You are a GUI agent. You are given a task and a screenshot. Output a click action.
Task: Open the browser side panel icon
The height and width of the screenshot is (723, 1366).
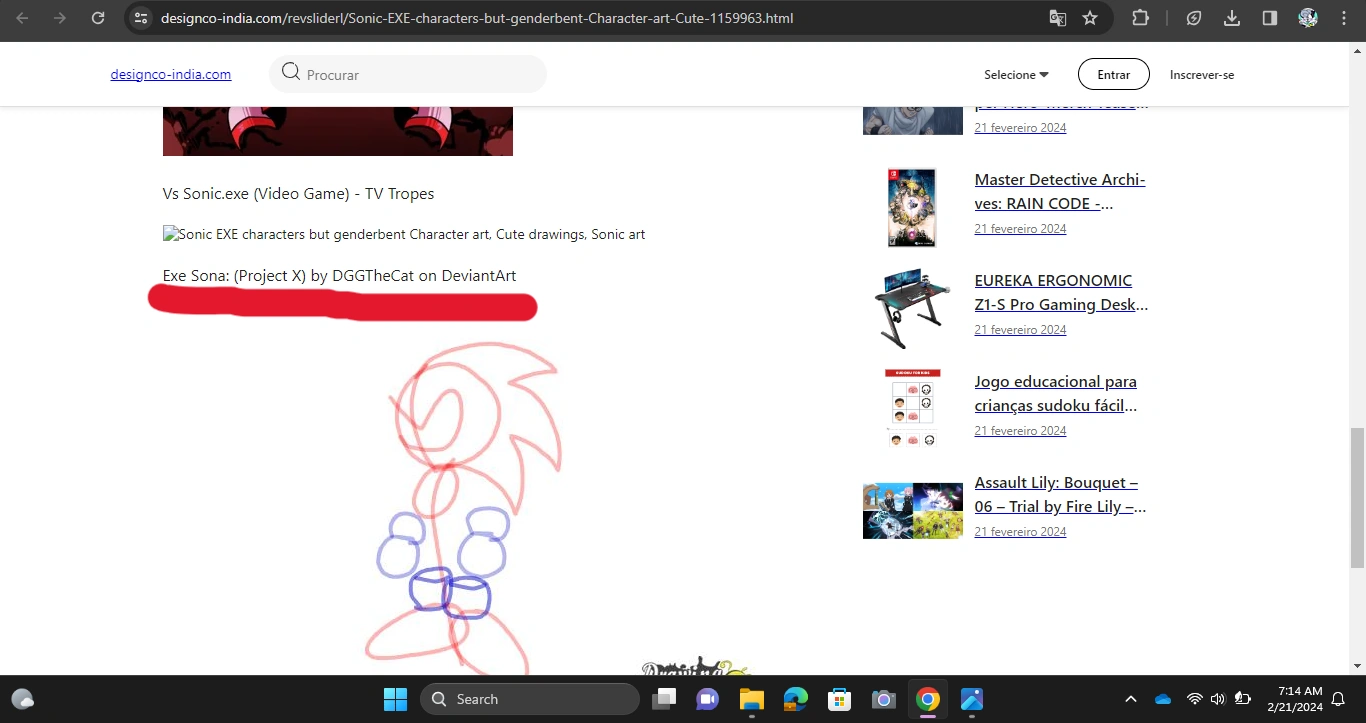click(1268, 18)
